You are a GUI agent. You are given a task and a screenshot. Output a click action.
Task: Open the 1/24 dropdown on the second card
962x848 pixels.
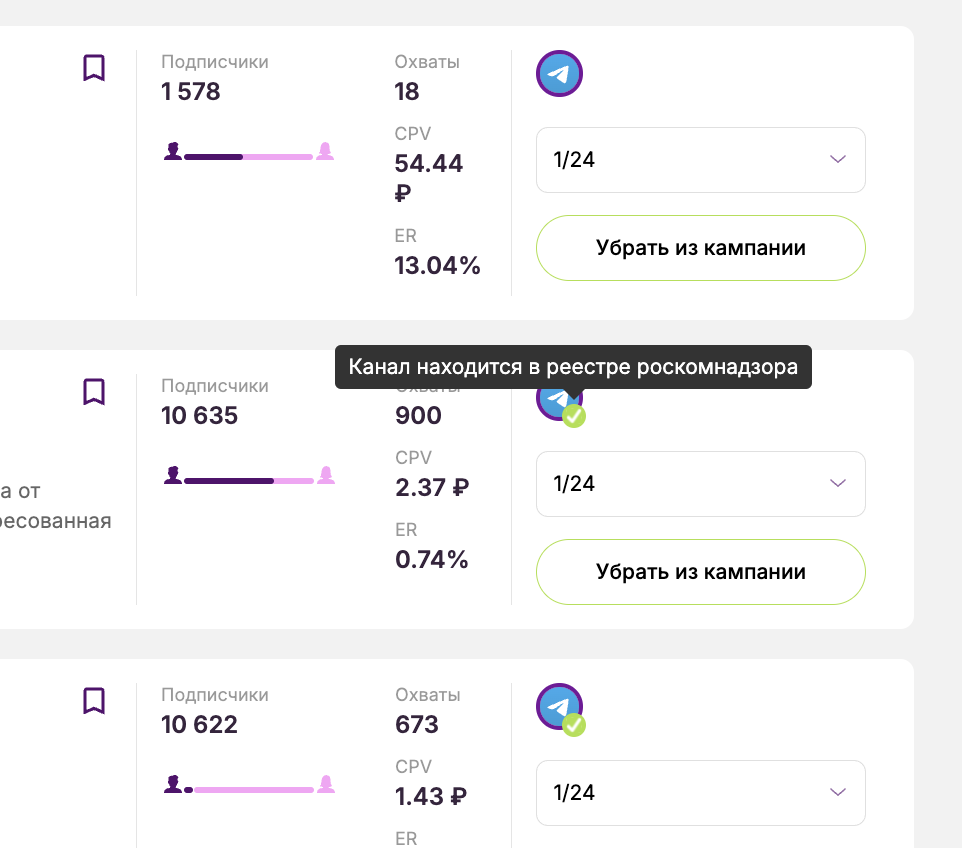click(x=700, y=484)
